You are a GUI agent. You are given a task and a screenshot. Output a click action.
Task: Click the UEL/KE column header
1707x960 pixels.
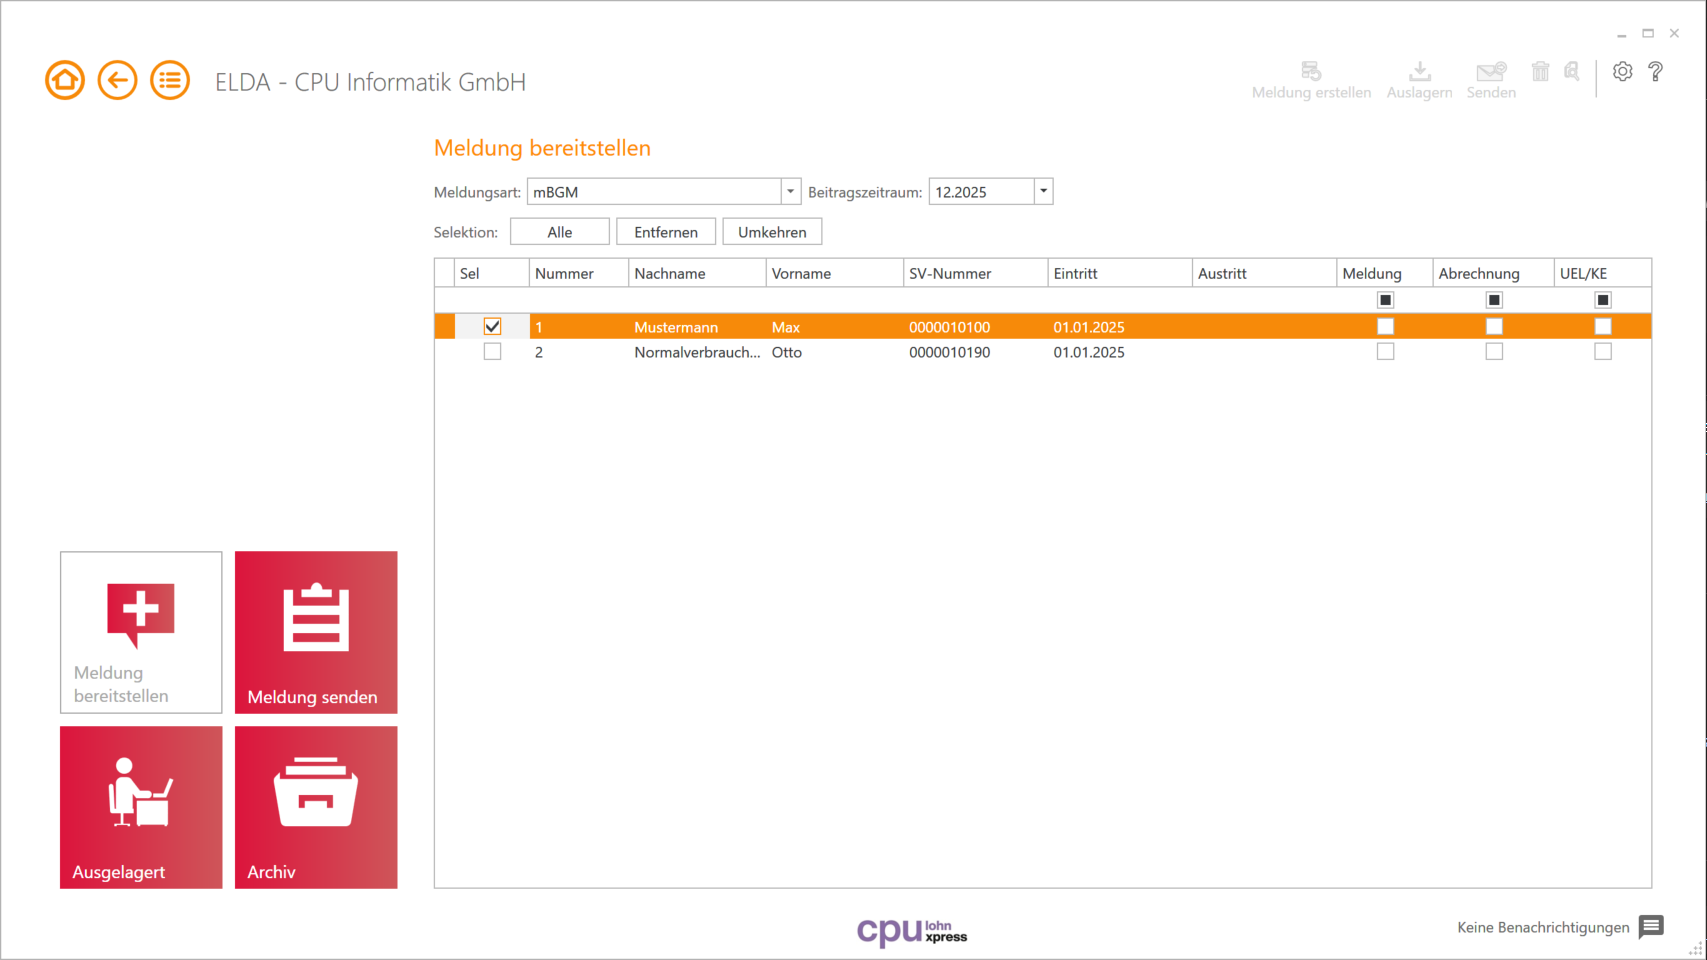(x=1602, y=273)
